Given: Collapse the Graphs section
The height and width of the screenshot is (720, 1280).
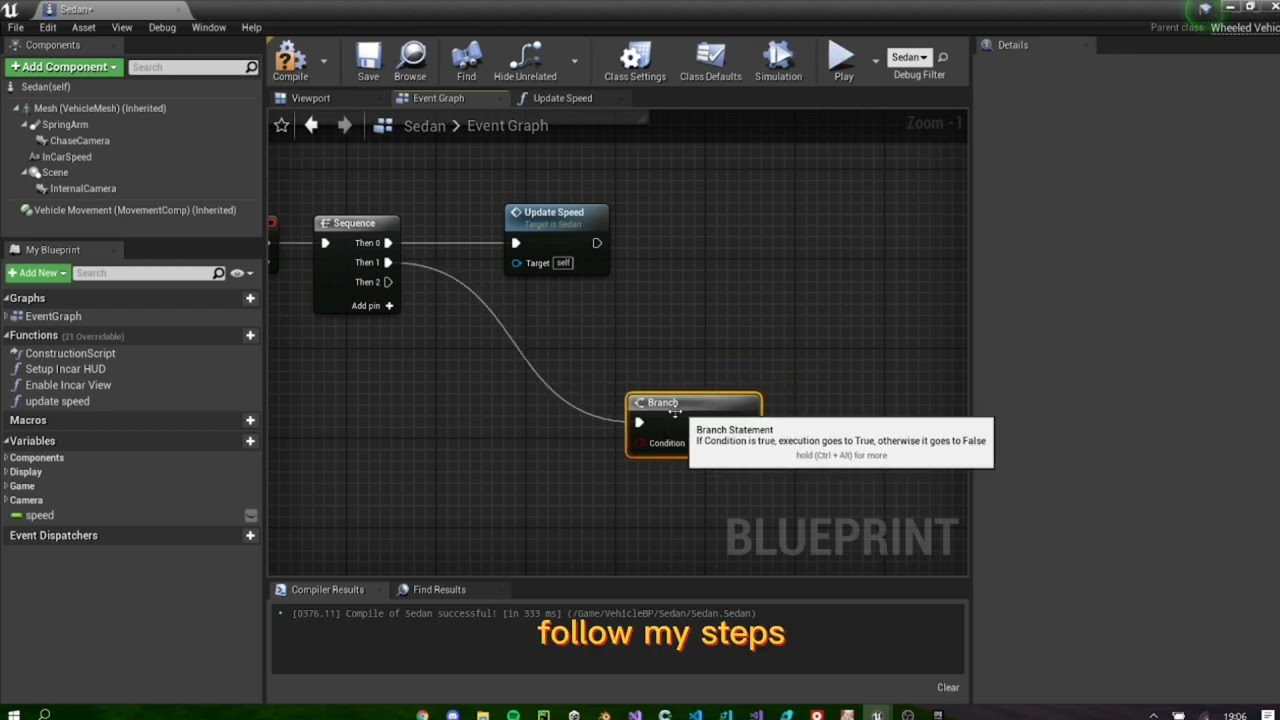Looking at the screenshot, I should (x=6, y=298).
